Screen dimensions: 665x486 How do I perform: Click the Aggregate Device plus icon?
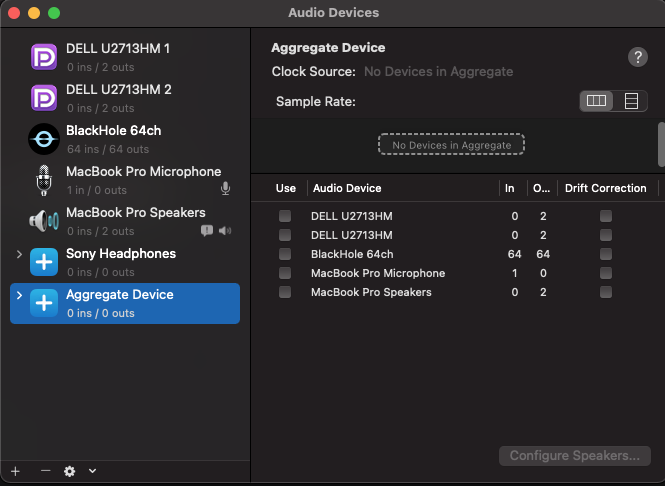click(44, 303)
